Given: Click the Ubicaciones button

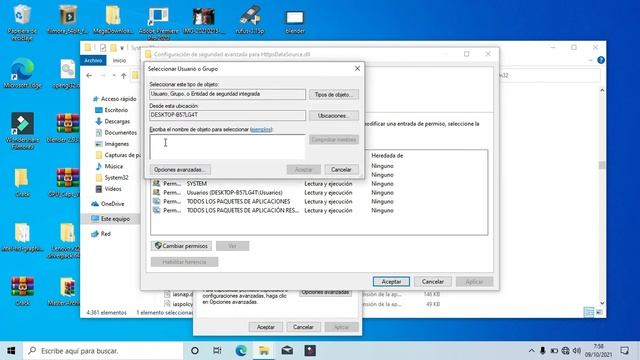Looking at the screenshot, I should pos(333,116).
